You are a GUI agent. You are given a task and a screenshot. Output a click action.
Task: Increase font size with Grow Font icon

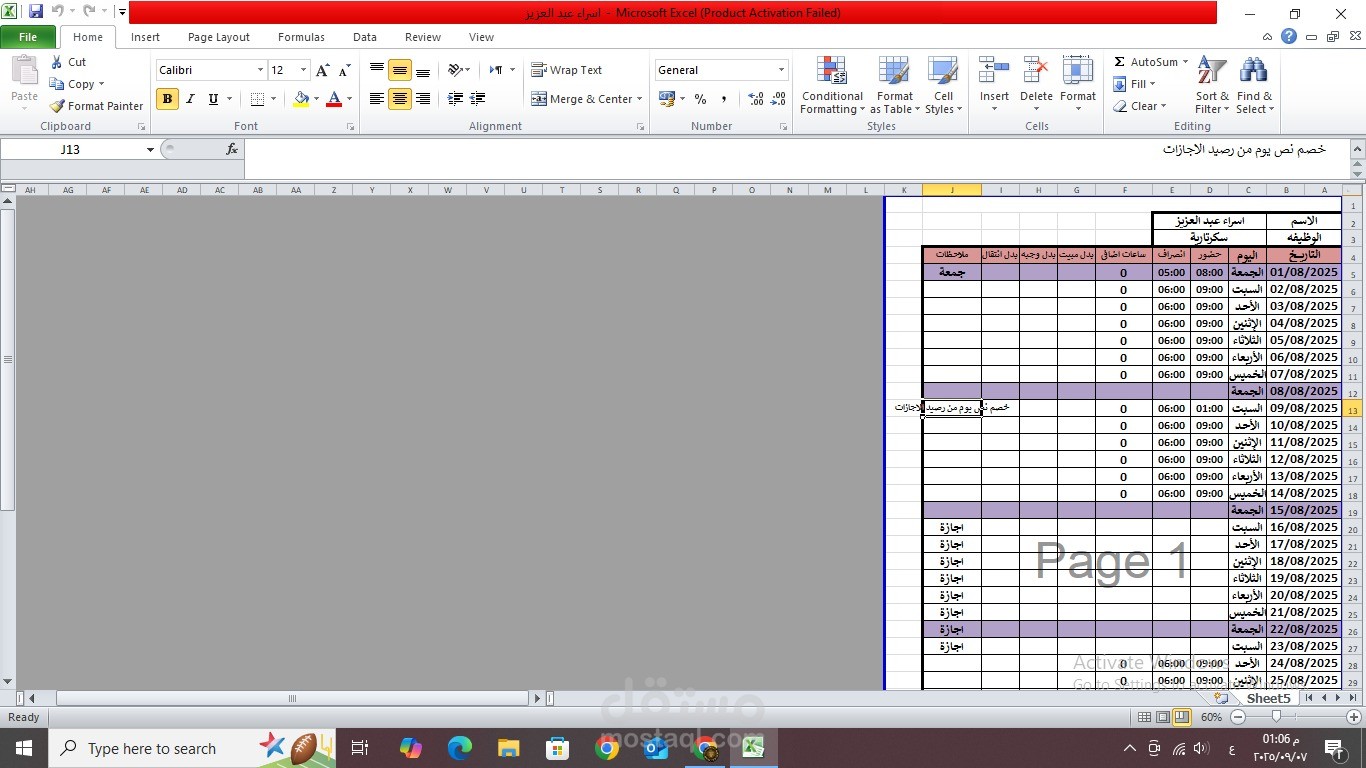click(322, 70)
